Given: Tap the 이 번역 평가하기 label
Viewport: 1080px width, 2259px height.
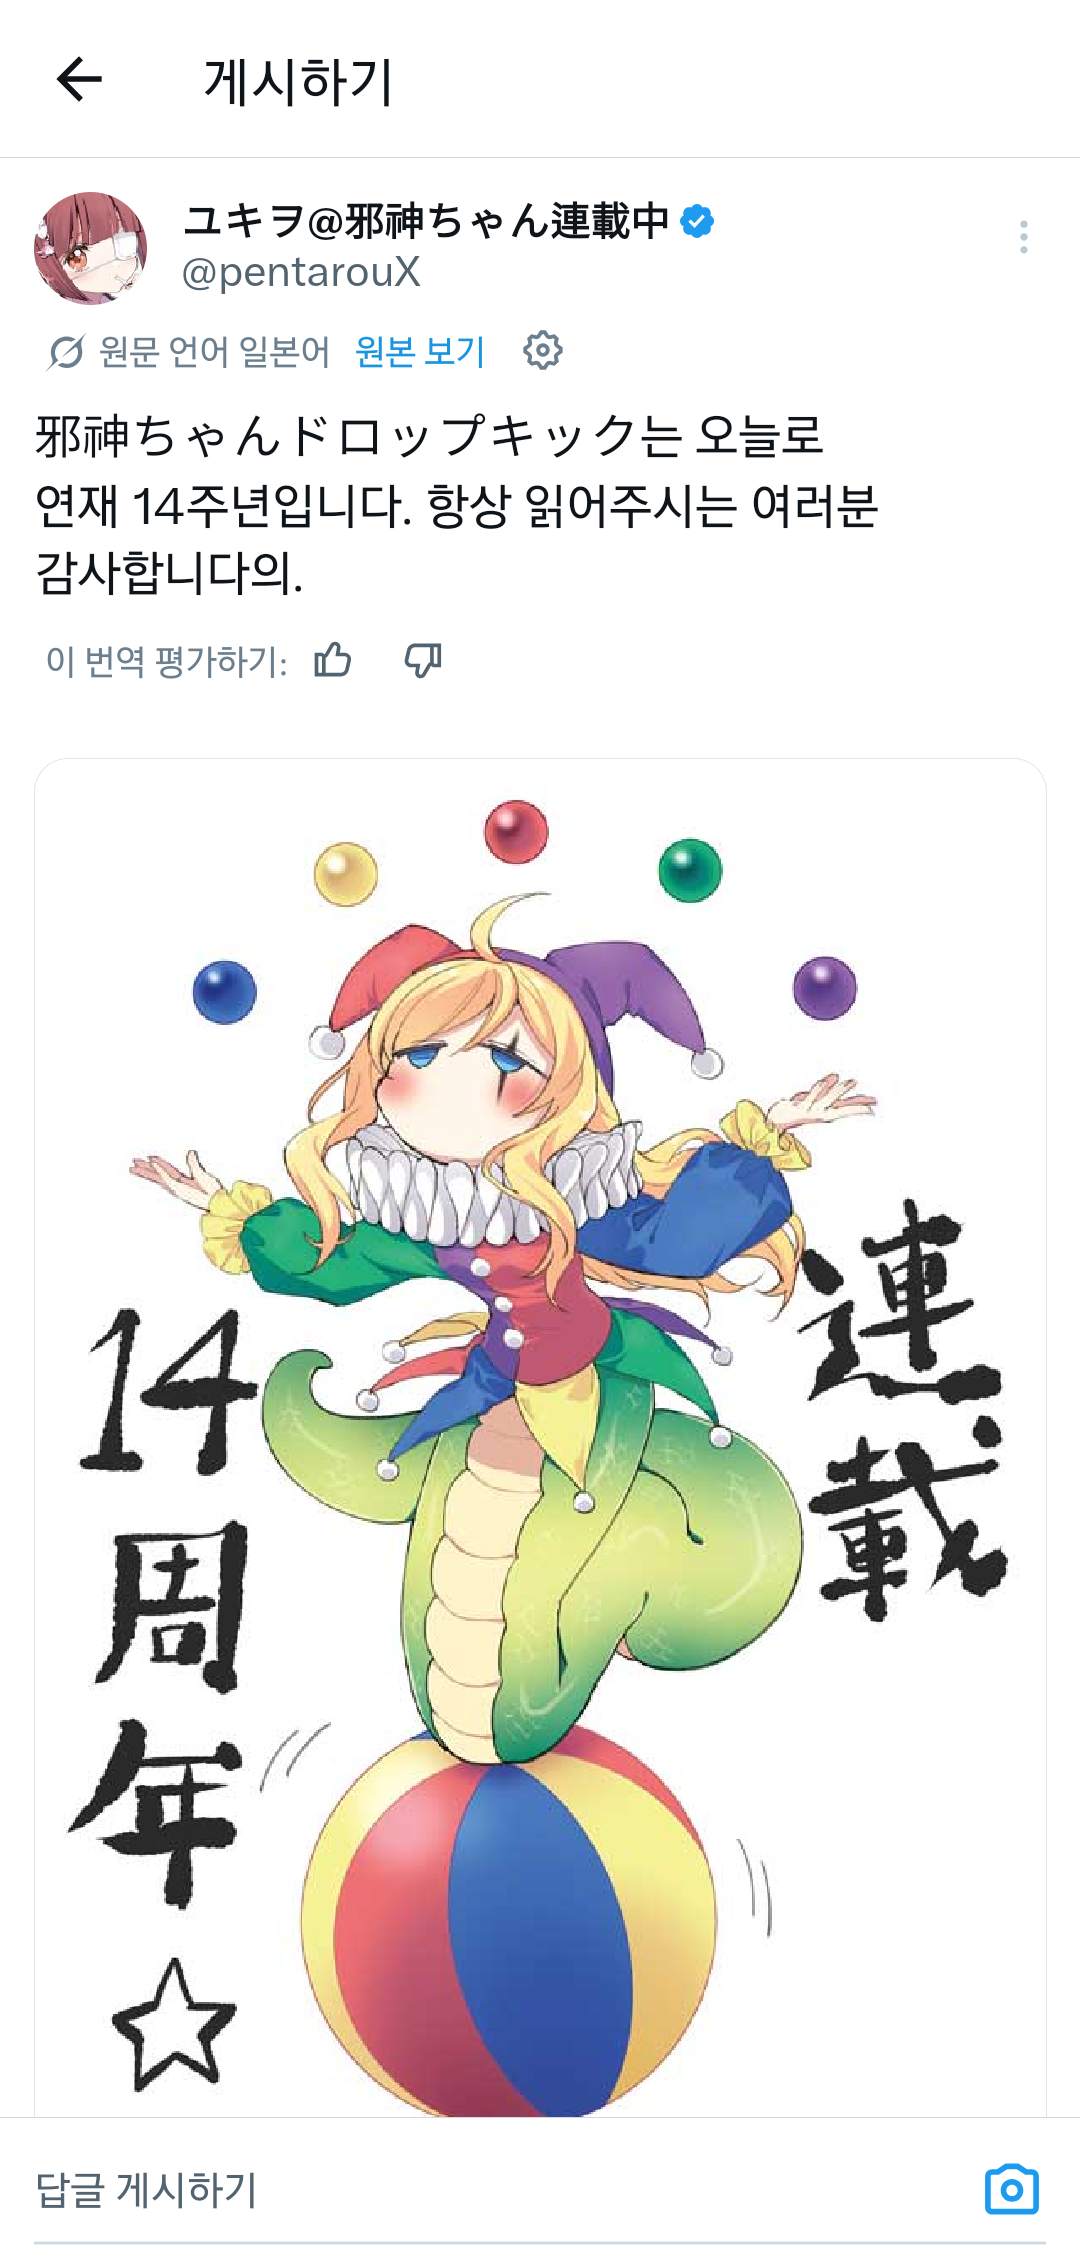Looking at the screenshot, I should pos(167,661).
